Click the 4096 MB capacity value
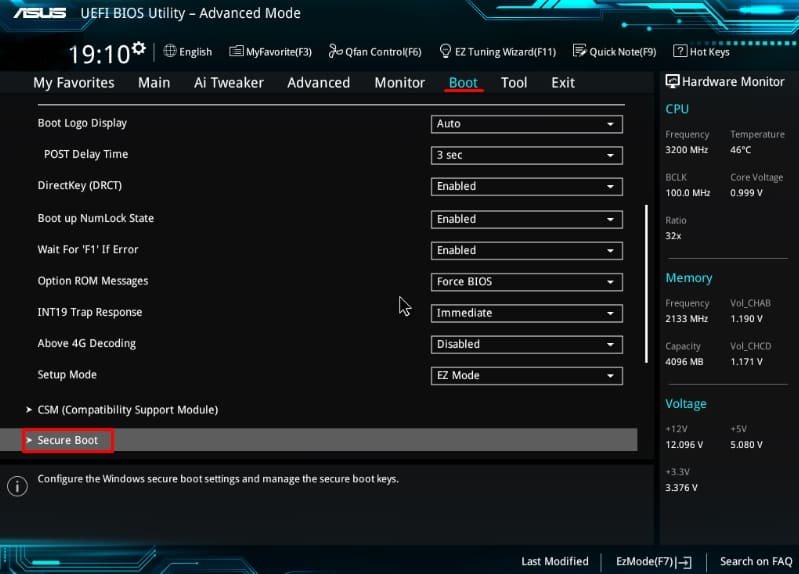 click(x=684, y=361)
